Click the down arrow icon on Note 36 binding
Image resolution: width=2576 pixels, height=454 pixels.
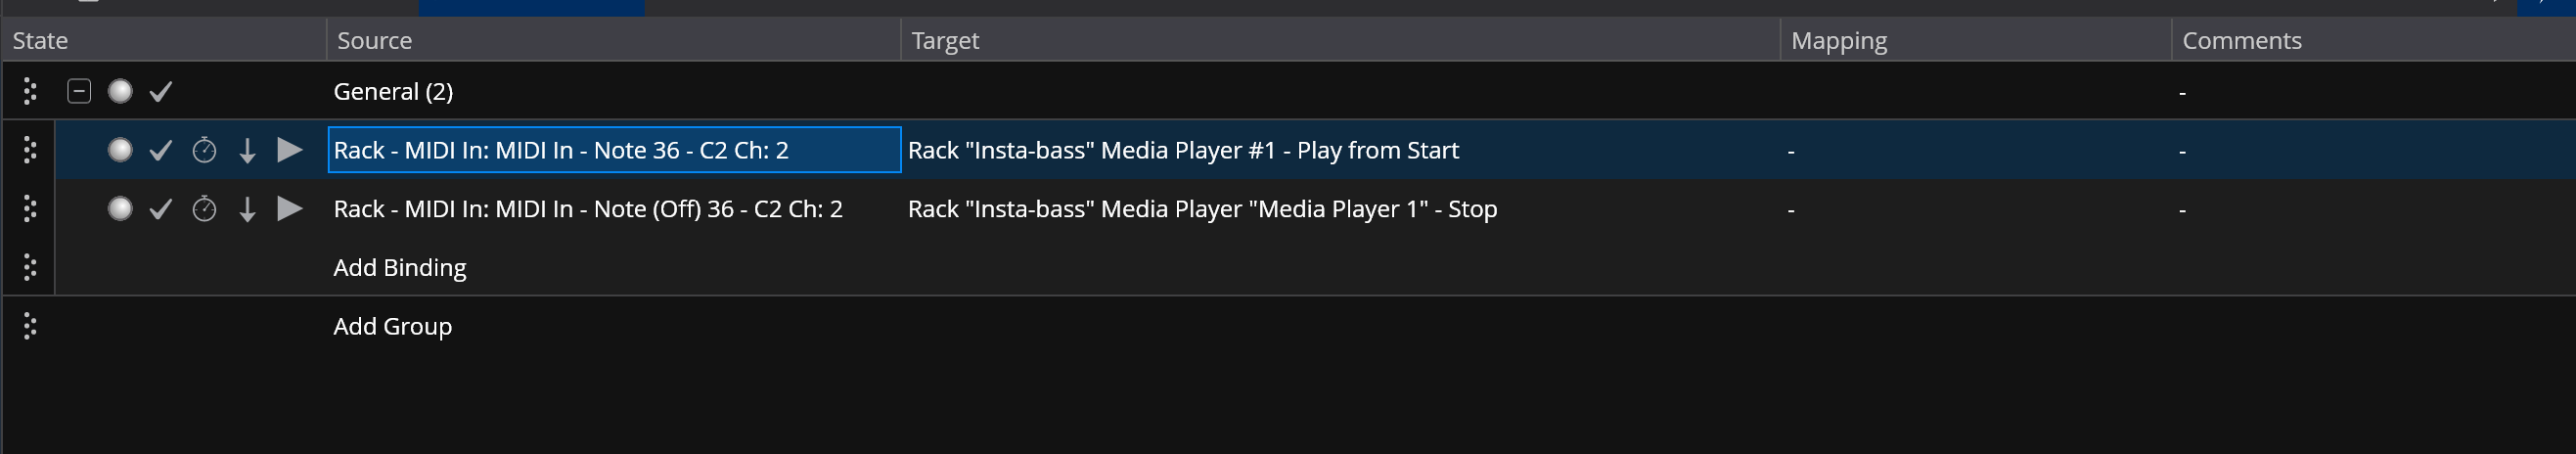tap(247, 151)
